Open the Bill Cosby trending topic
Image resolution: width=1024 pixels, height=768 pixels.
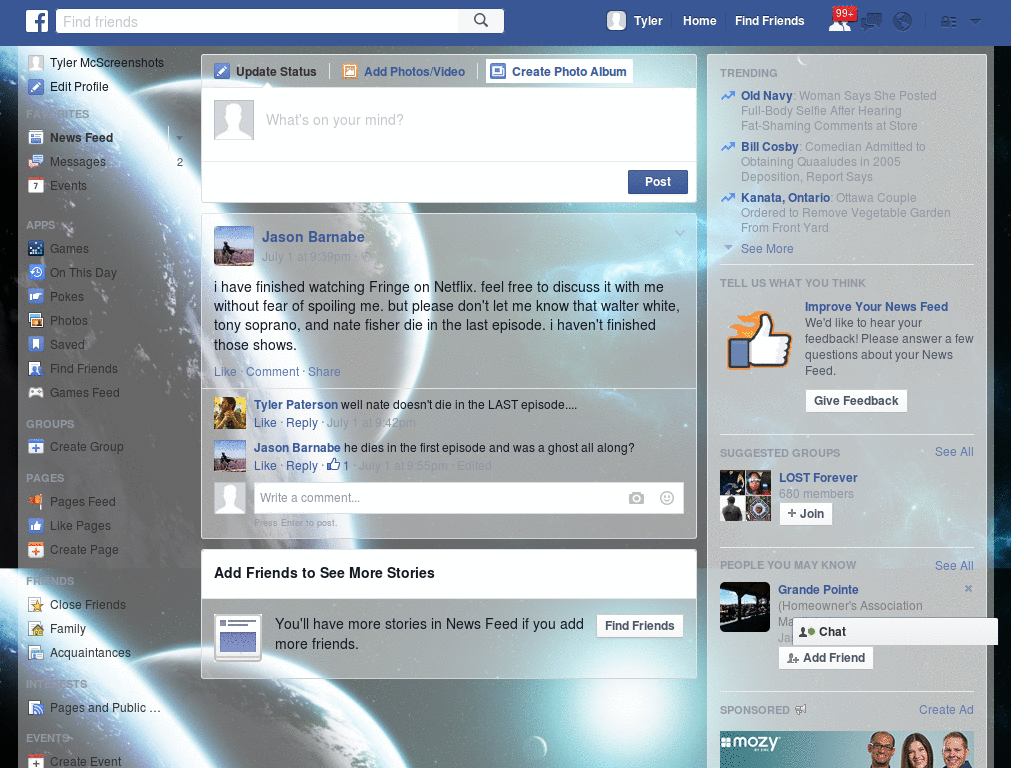[769, 147]
